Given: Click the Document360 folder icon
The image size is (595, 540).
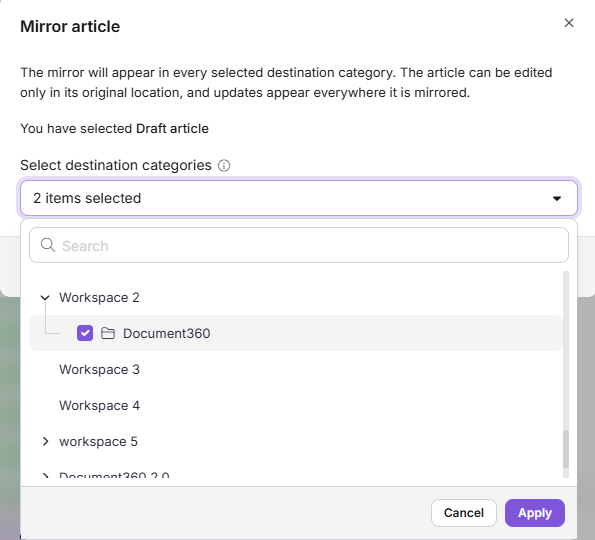Looking at the screenshot, I should (108, 333).
